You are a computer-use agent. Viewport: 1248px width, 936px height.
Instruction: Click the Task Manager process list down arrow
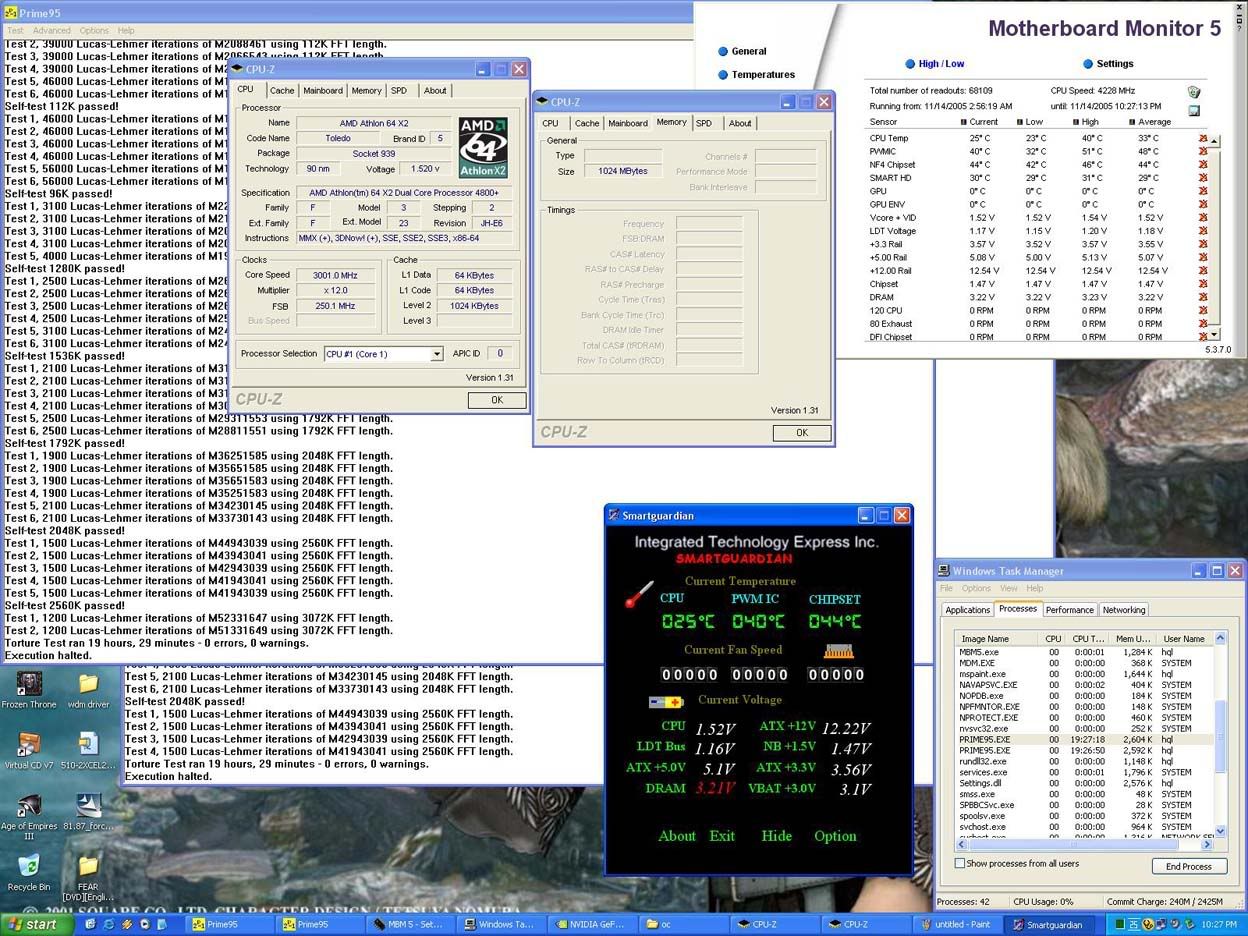1220,831
